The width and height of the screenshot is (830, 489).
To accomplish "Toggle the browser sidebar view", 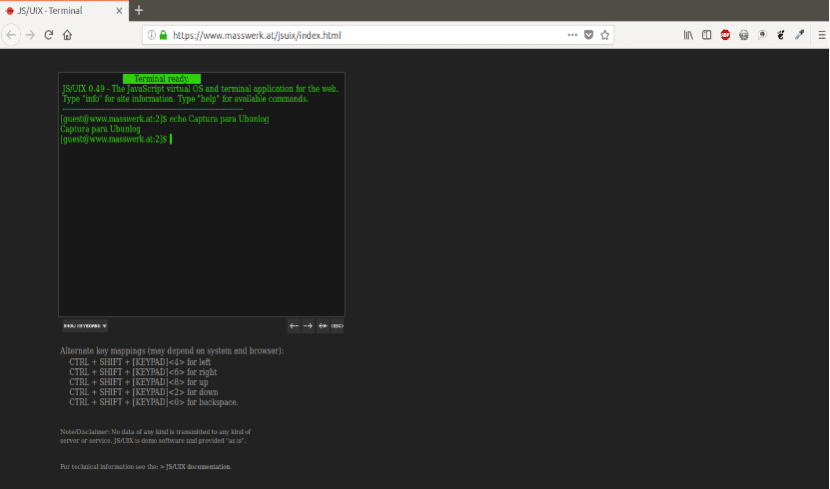I will point(707,35).
